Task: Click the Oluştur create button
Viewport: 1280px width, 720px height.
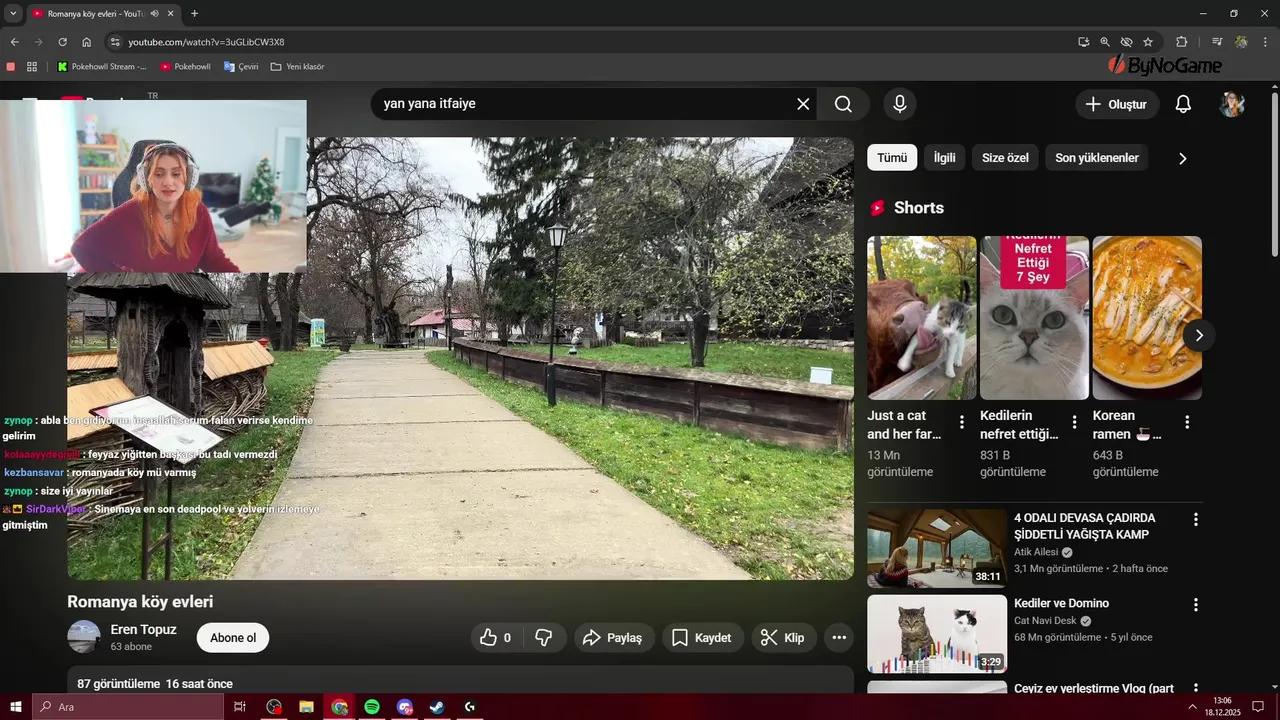Action: click(x=1117, y=104)
